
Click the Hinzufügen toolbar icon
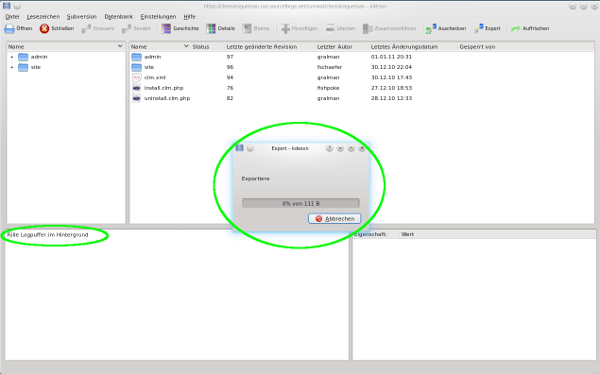[285, 29]
